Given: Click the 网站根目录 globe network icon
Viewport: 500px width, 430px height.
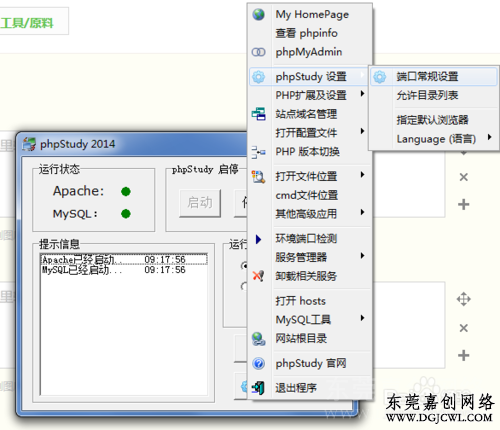Looking at the screenshot, I should [258, 339].
